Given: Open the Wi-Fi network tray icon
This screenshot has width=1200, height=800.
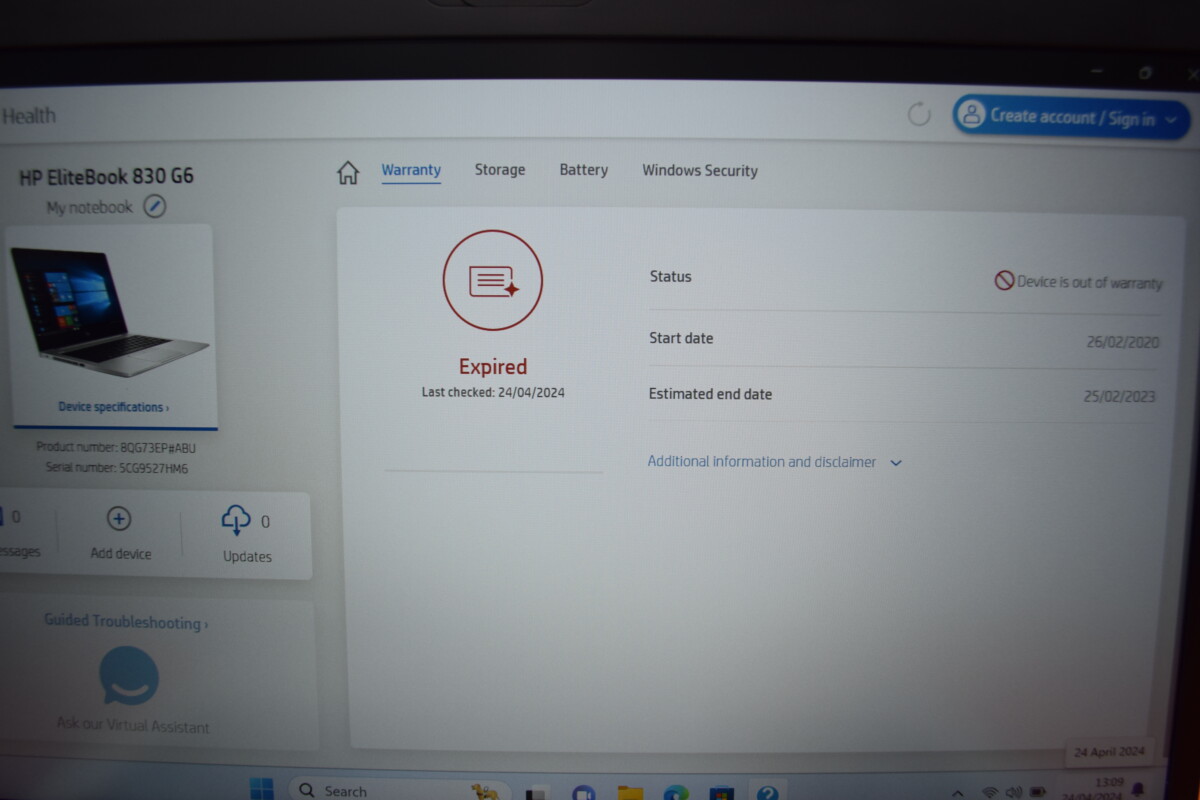Looking at the screenshot, I should (991, 792).
